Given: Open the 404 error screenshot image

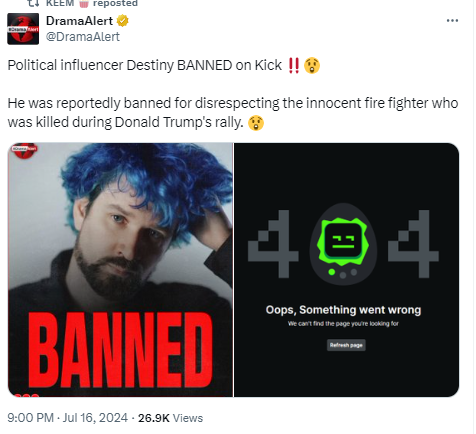Looking at the screenshot, I should pyautogui.click(x=347, y=270).
